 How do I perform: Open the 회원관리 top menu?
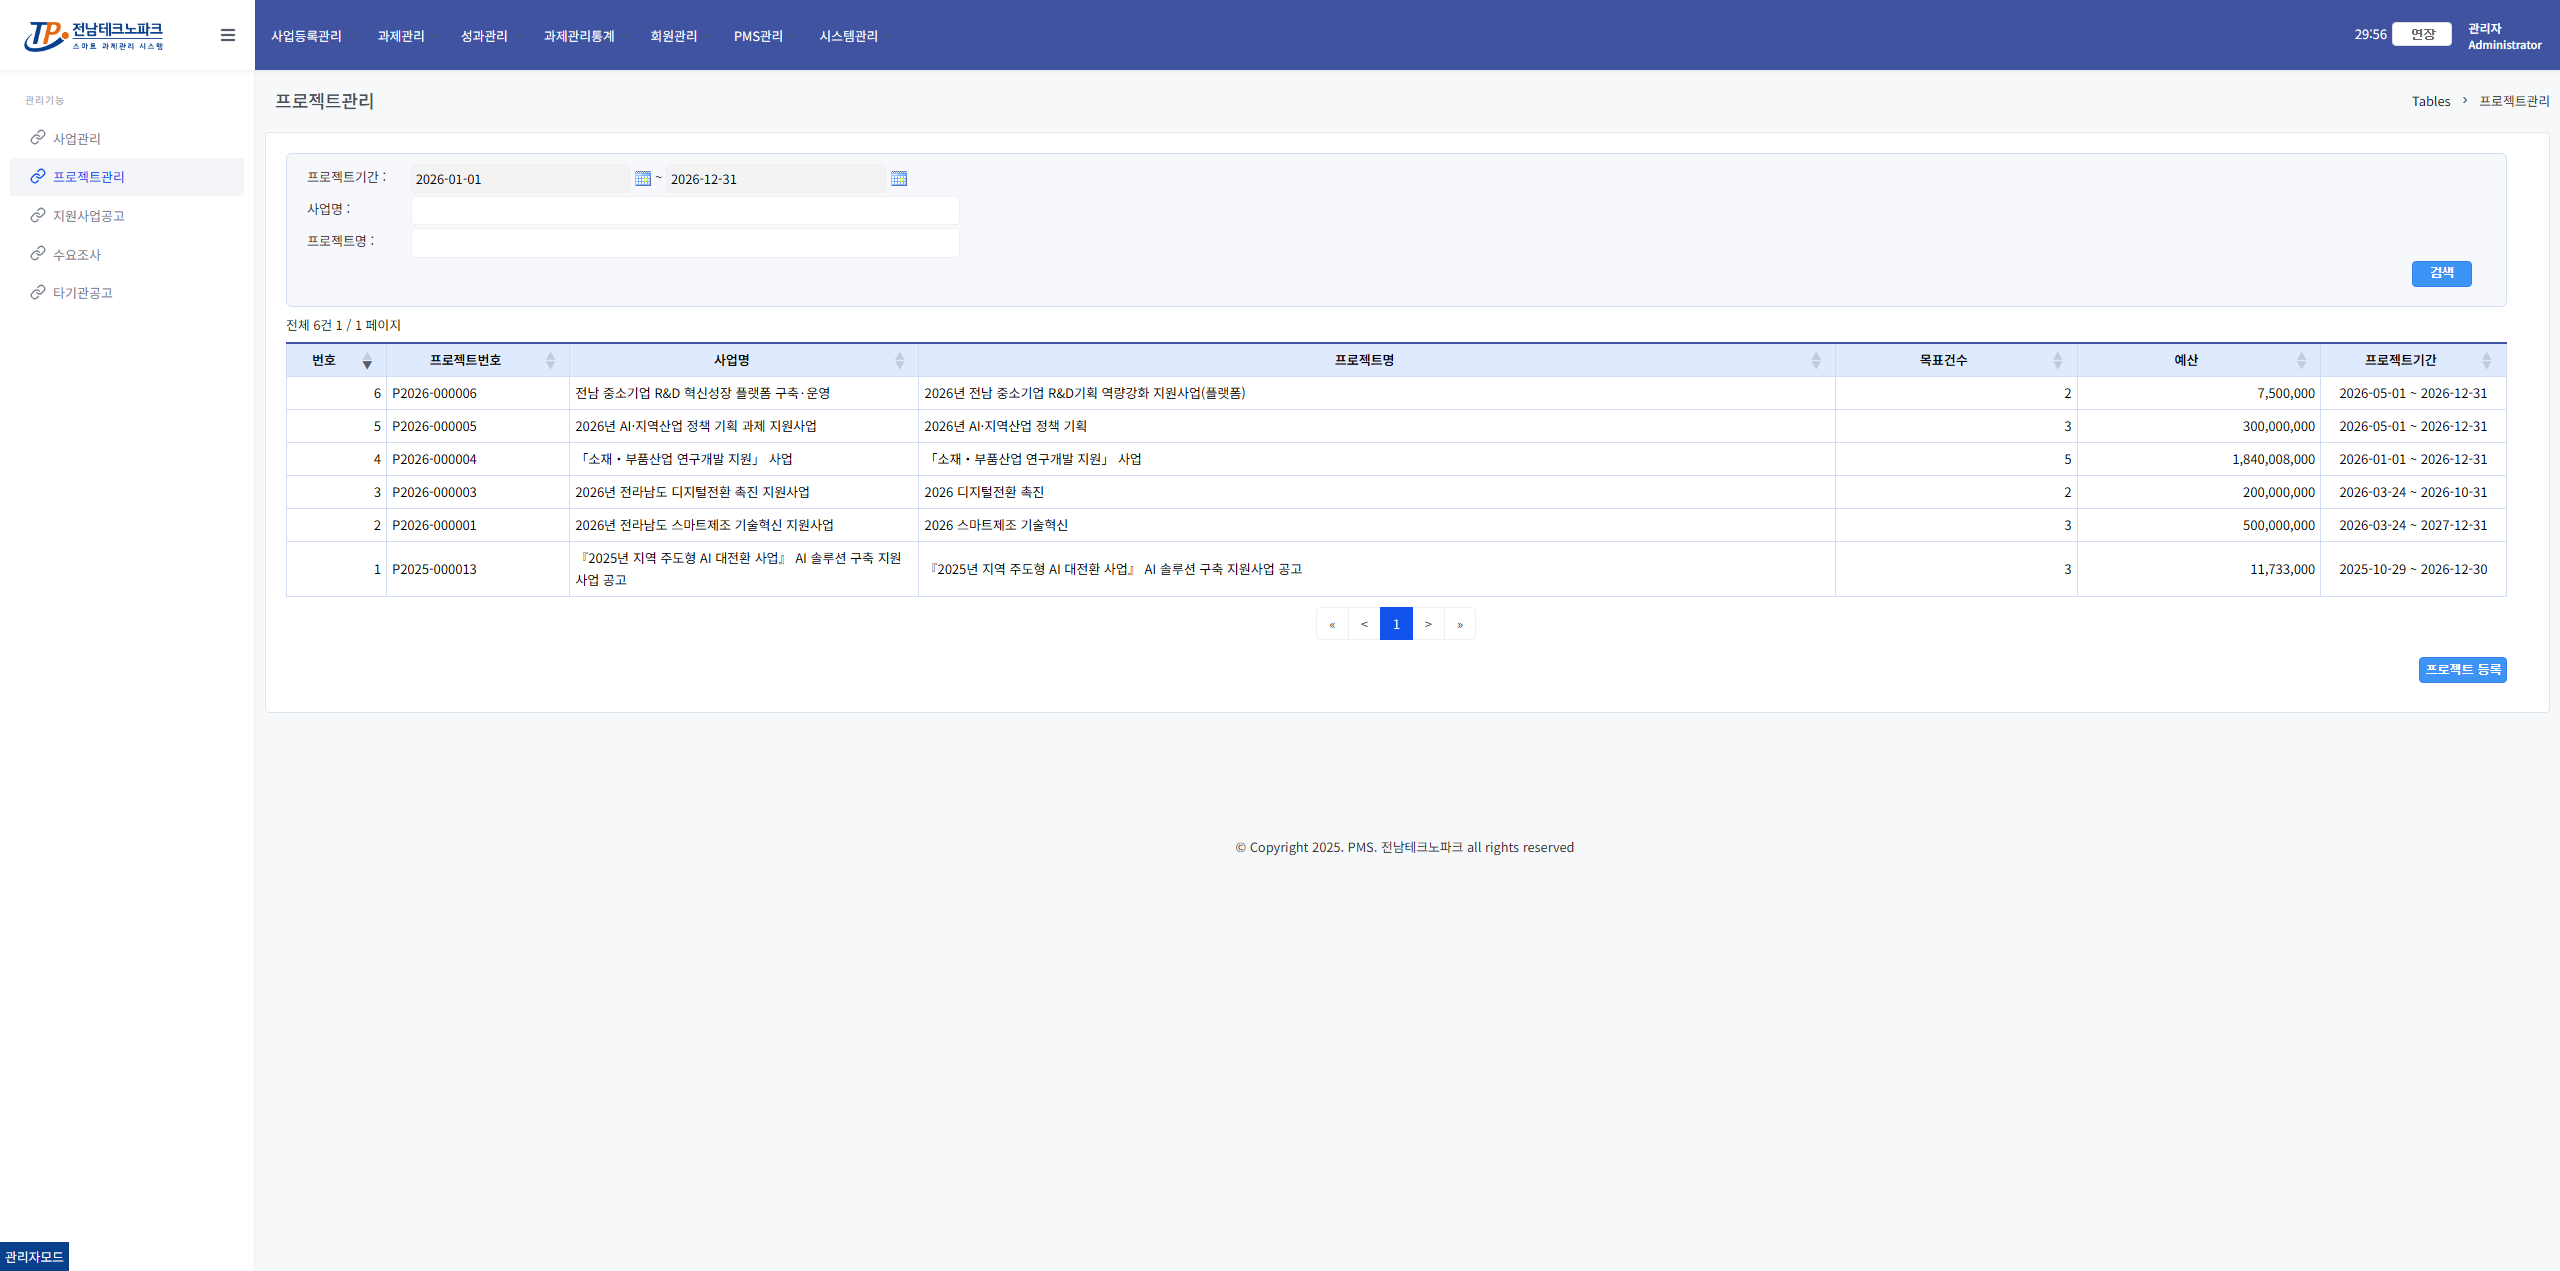[674, 36]
